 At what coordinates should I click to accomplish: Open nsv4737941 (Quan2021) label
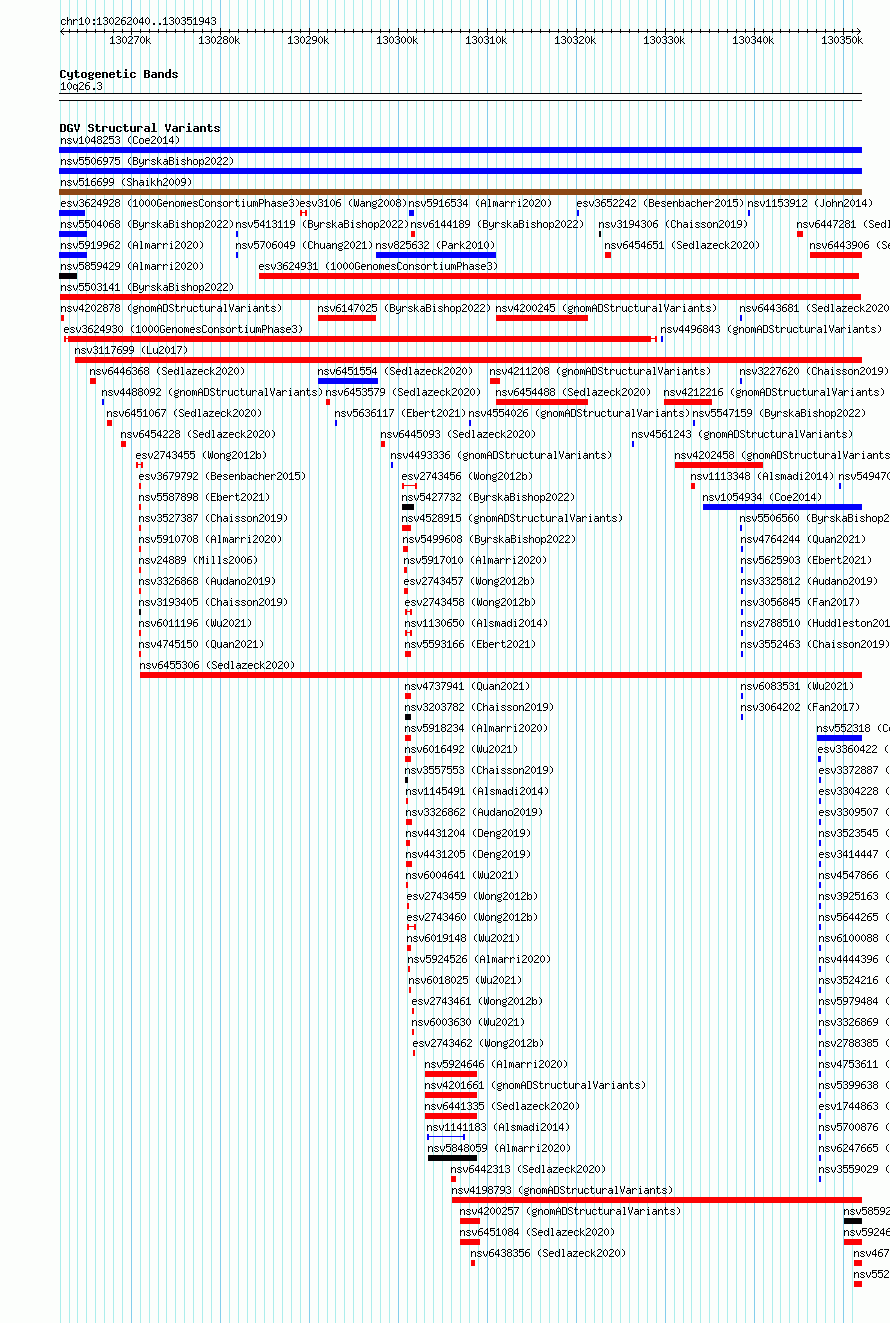pos(468,686)
